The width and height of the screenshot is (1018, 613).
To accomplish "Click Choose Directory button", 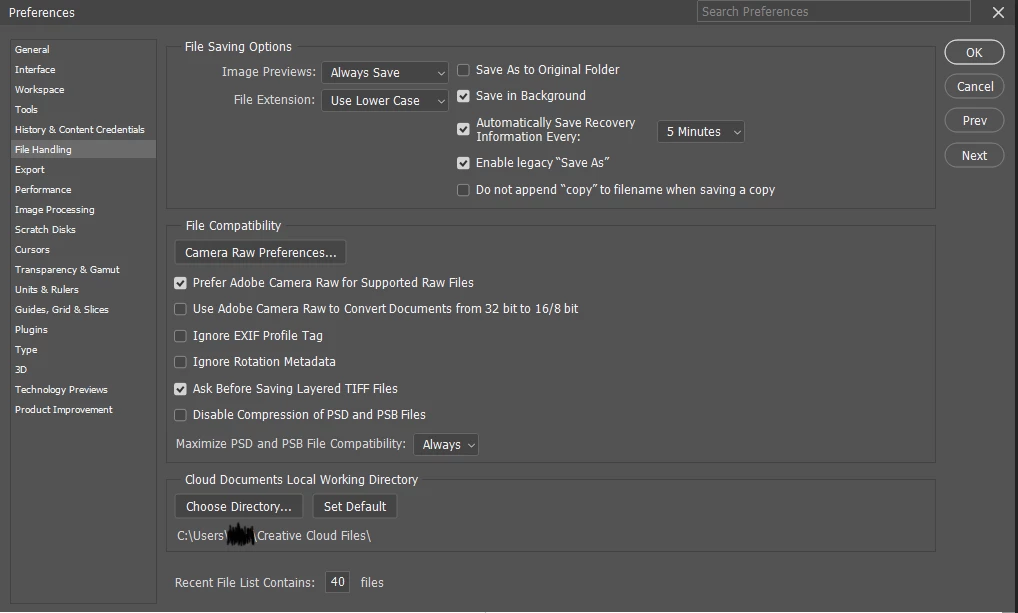I will (x=238, y=507).
